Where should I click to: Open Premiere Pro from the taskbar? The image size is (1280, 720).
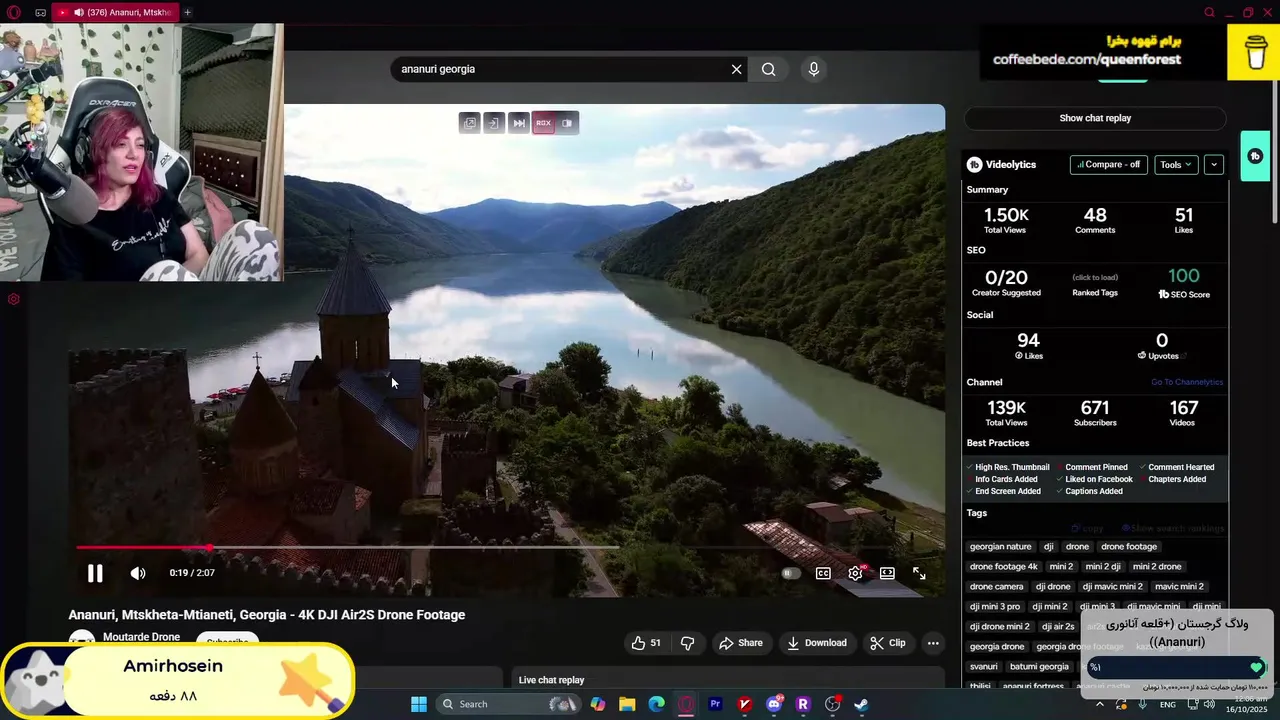point(715,704)
